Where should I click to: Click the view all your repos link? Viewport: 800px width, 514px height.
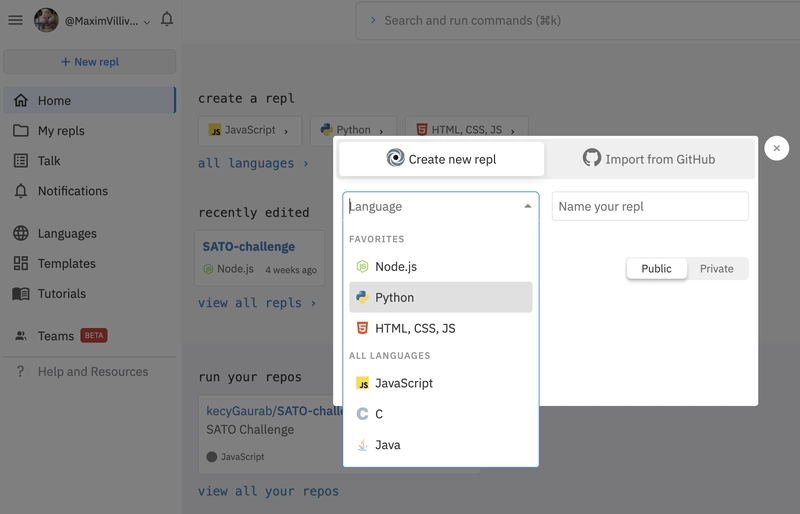click(268, 491)
